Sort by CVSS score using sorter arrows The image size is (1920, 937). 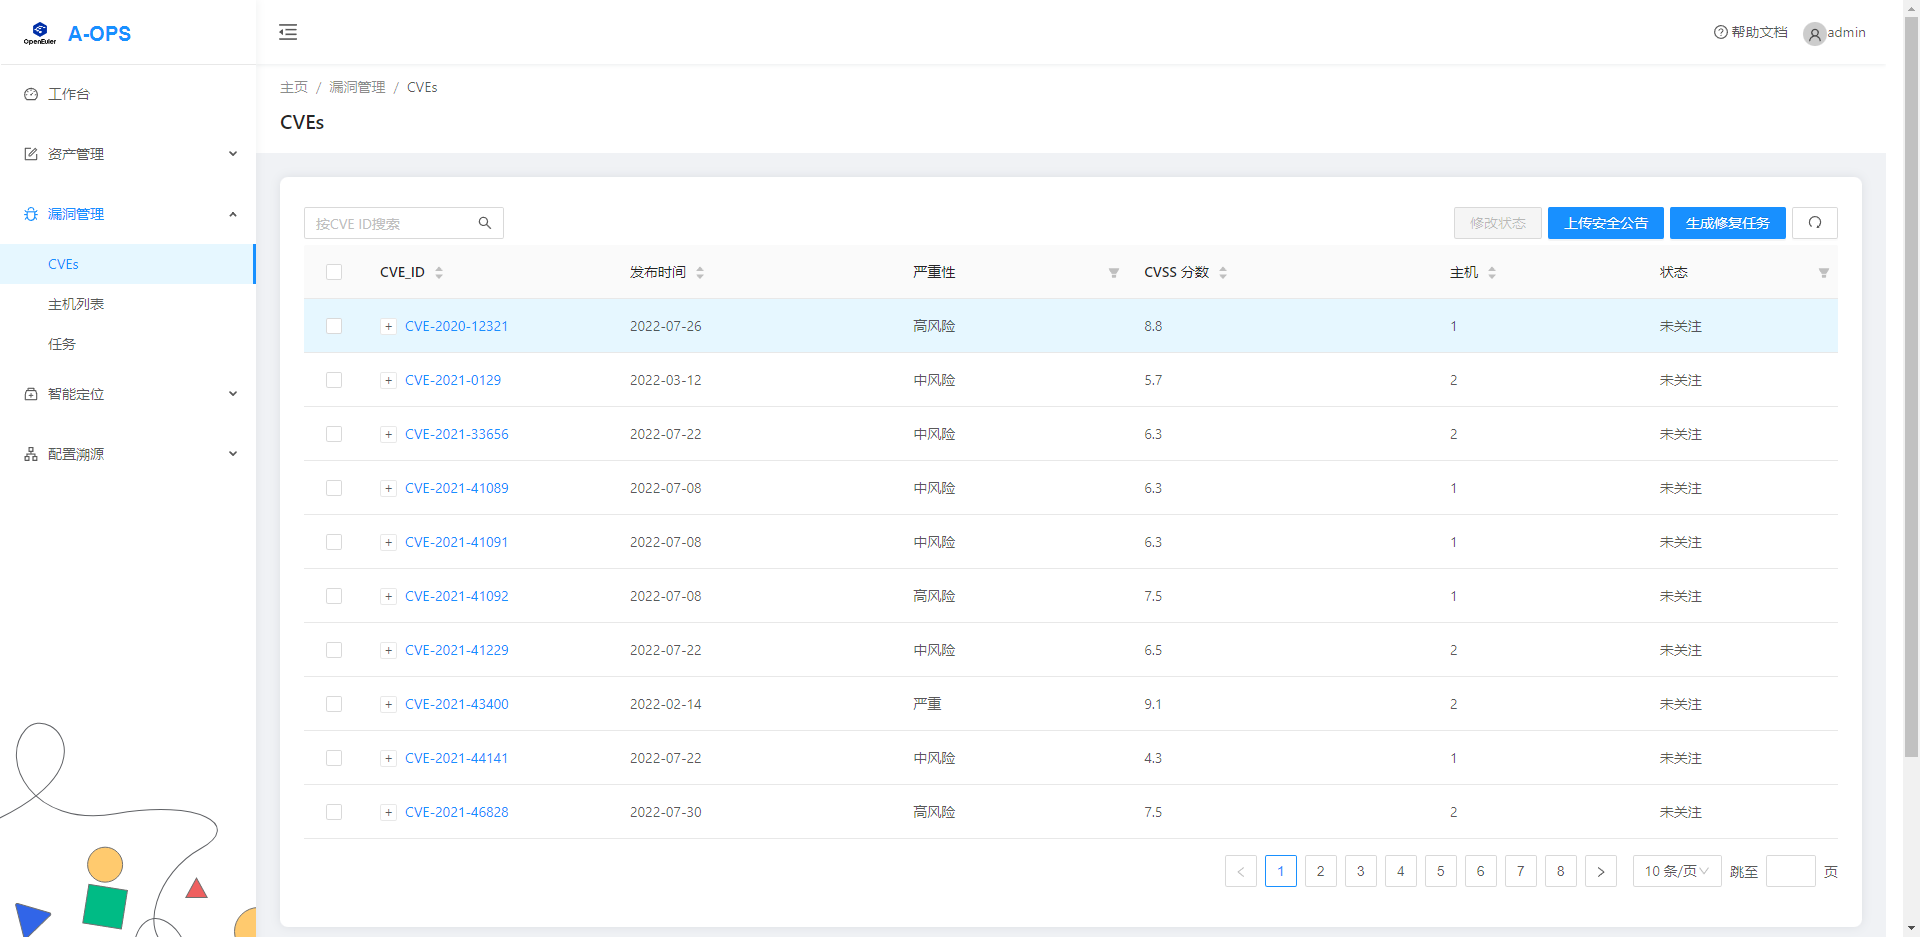click(1223, 273)
